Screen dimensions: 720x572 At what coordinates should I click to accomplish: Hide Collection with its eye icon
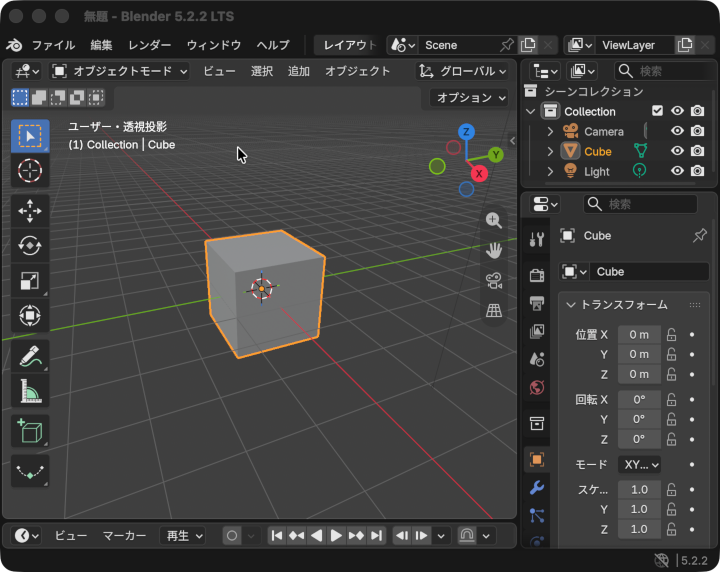click(x=677, y=111)
